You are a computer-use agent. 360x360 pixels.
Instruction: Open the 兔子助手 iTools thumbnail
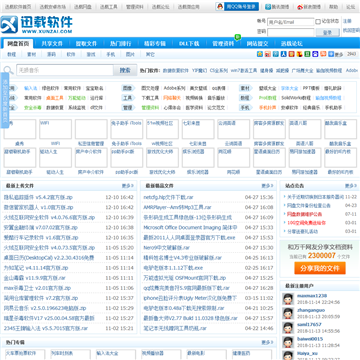(126, 129)
